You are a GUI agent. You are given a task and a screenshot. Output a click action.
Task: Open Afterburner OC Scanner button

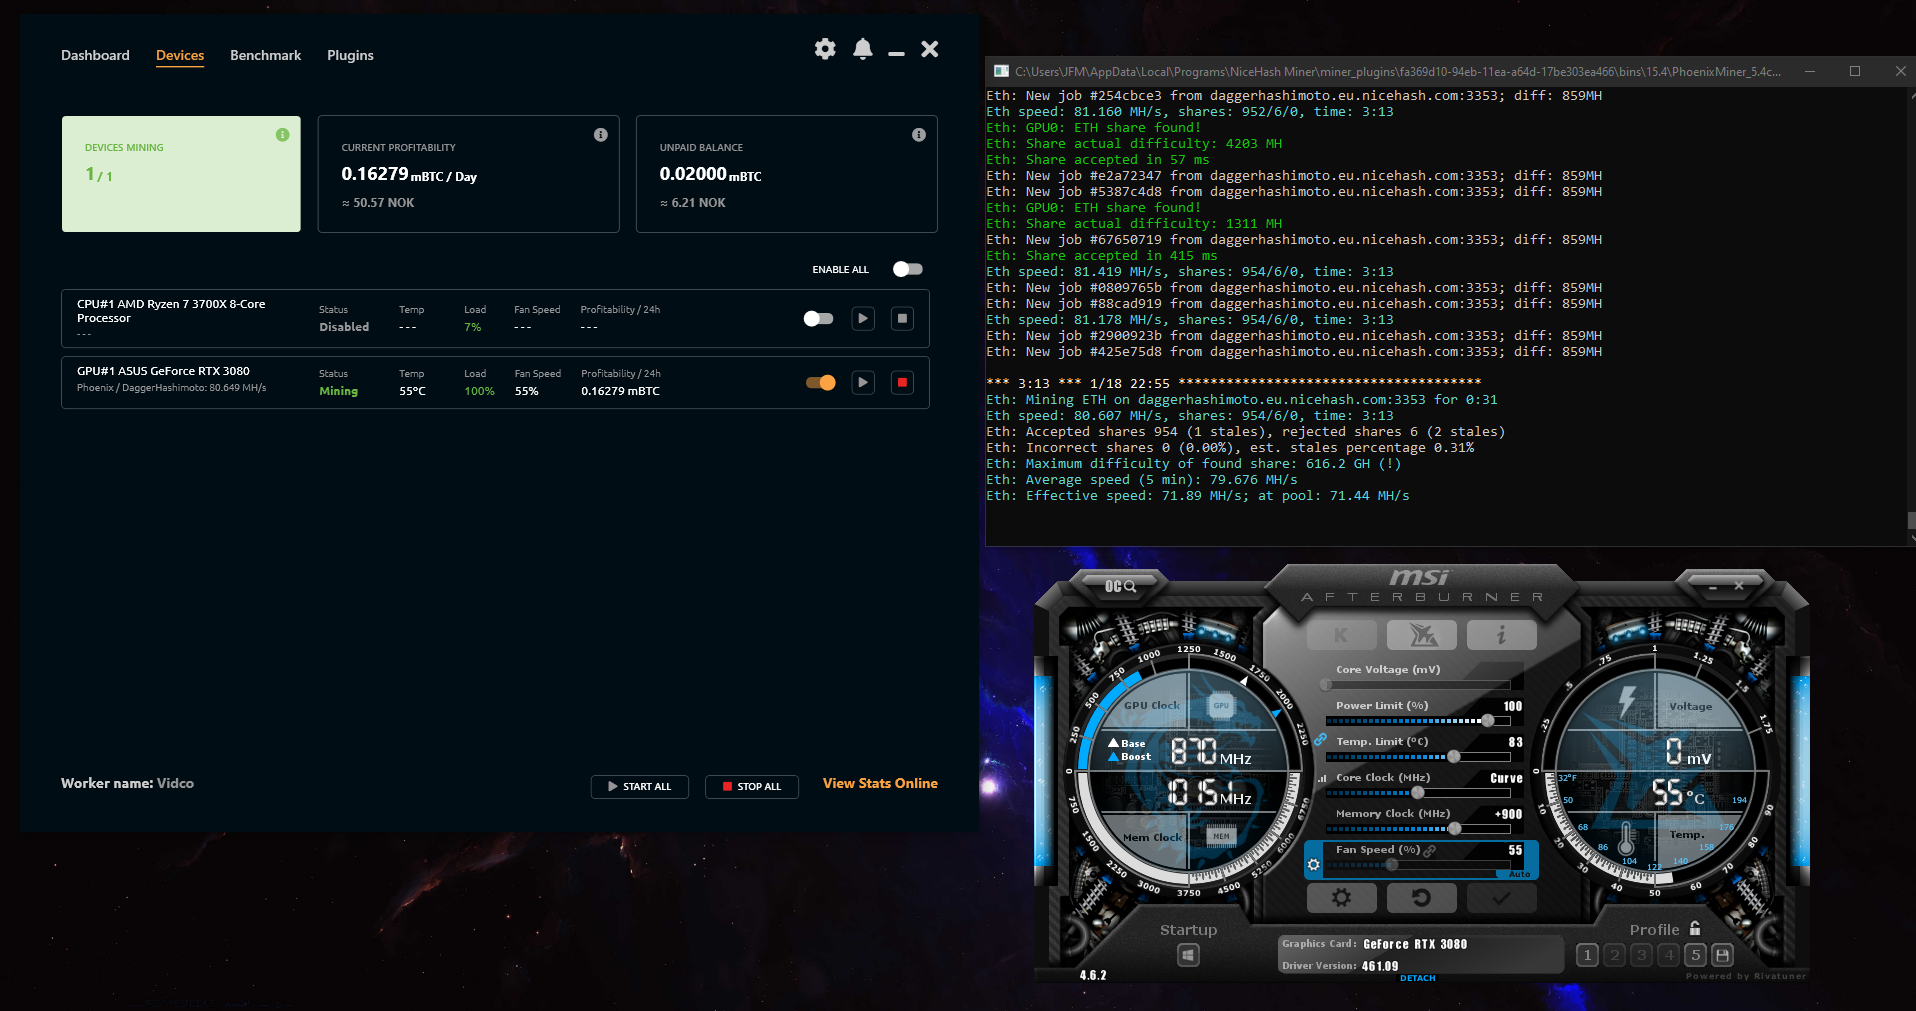coord(1120,587)
